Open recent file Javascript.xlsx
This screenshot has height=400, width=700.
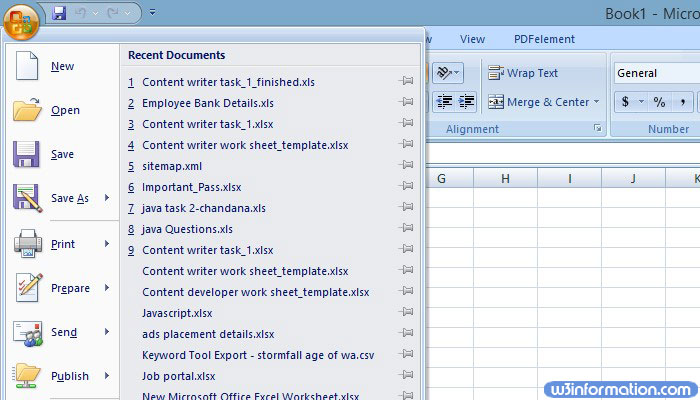tap(177, 313)
